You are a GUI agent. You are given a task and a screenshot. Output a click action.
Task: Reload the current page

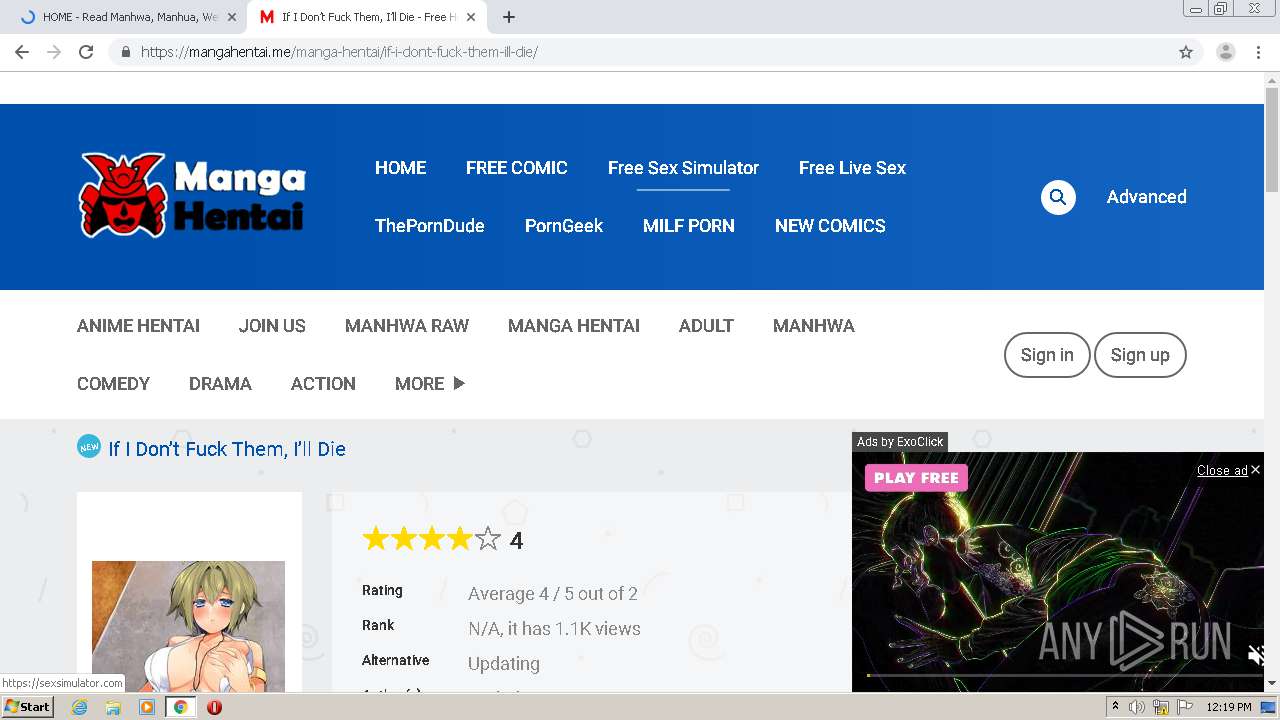click(x=86, y=52)
